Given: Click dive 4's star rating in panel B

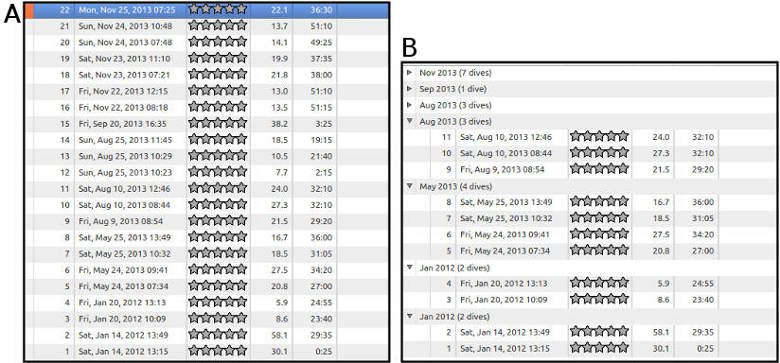Looking at the screenshot, I should [600, 283].
